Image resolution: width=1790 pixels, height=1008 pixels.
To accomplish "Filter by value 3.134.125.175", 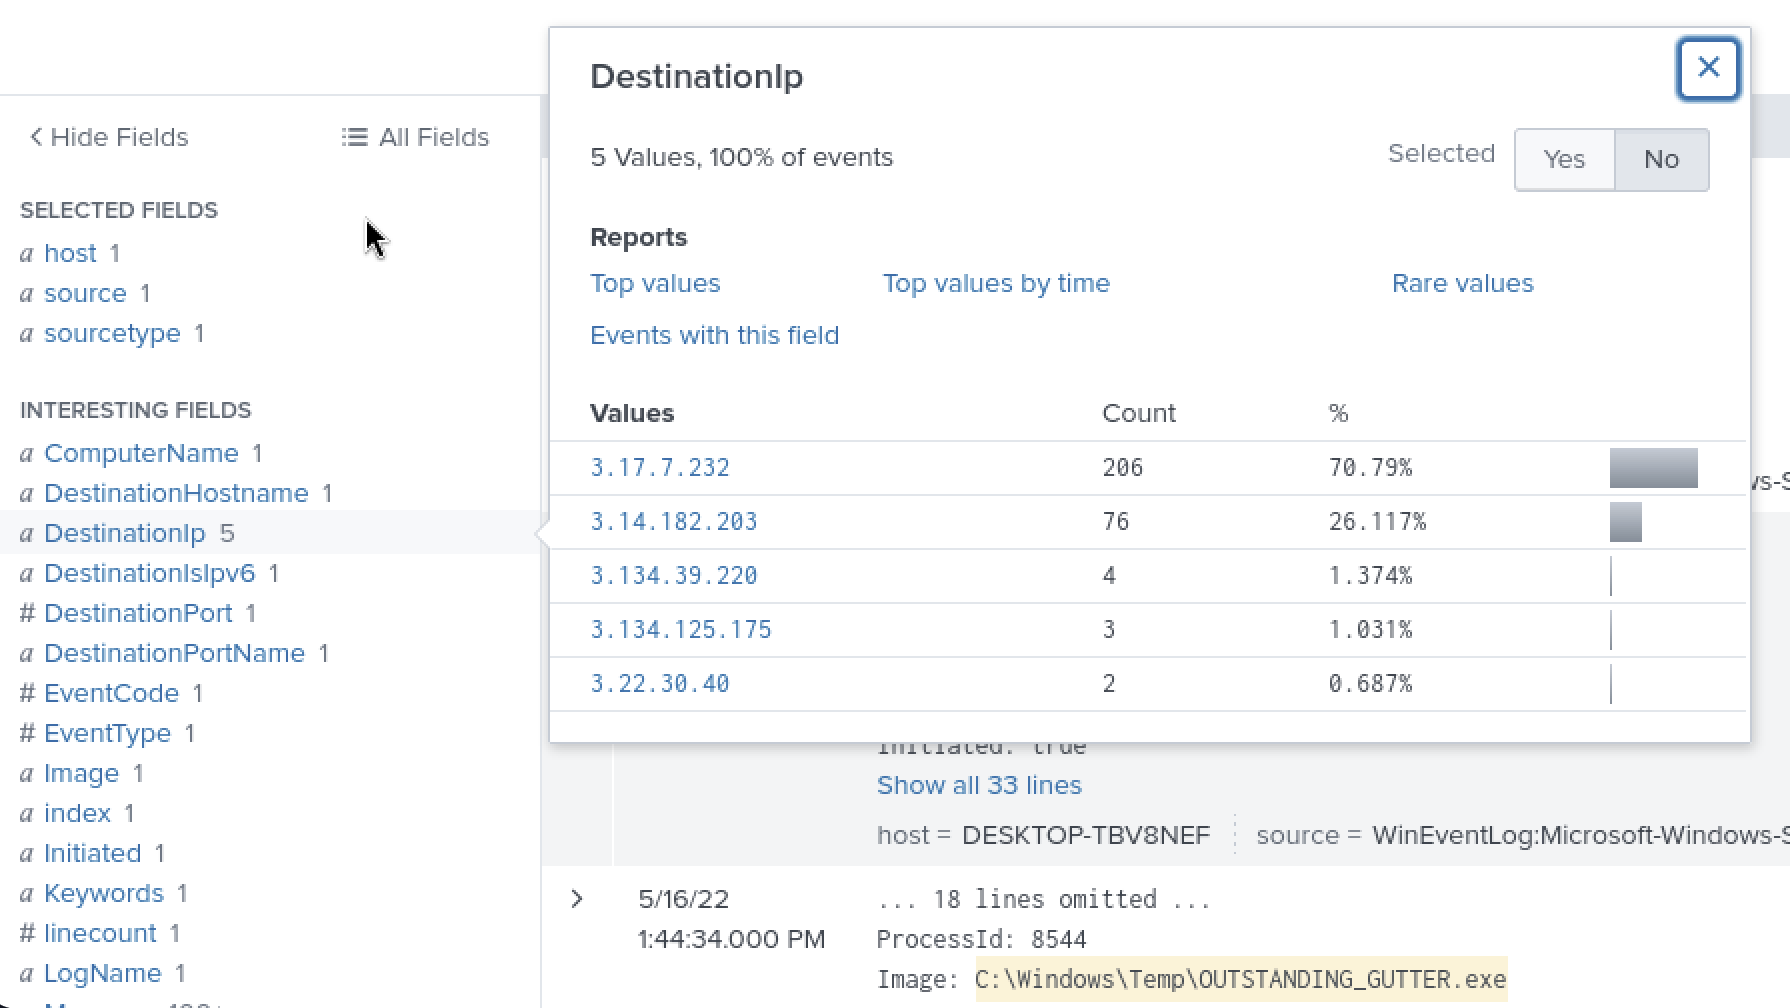I will point(681,629).
